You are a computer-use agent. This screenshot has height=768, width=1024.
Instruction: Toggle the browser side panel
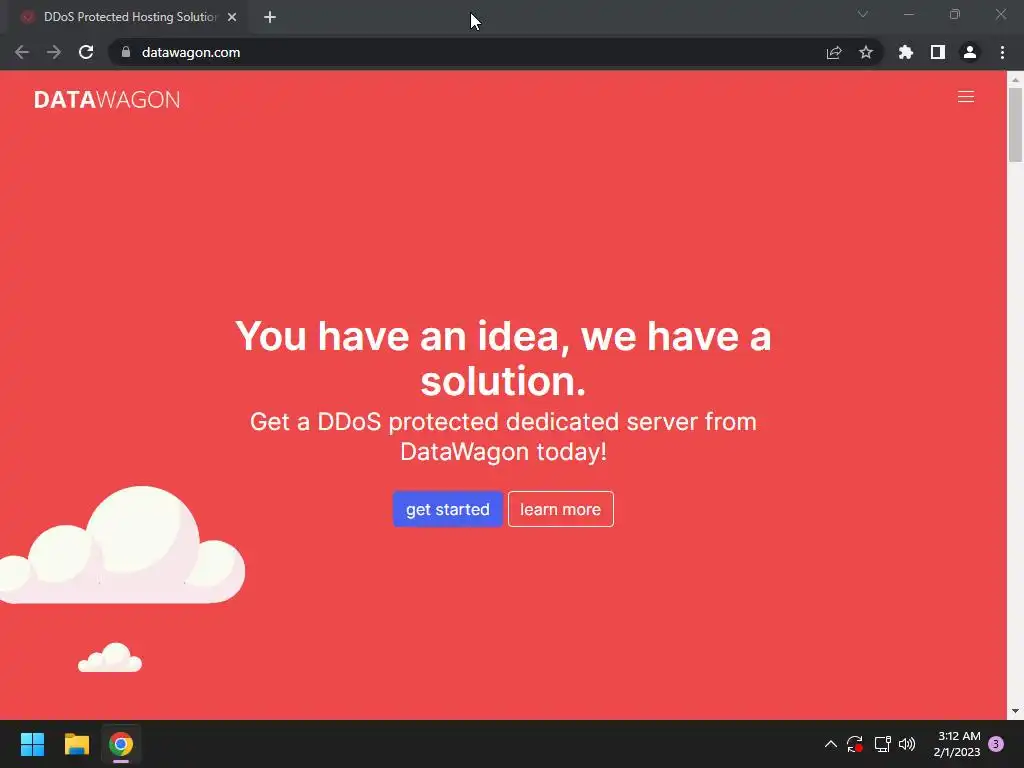coord(938,52)
